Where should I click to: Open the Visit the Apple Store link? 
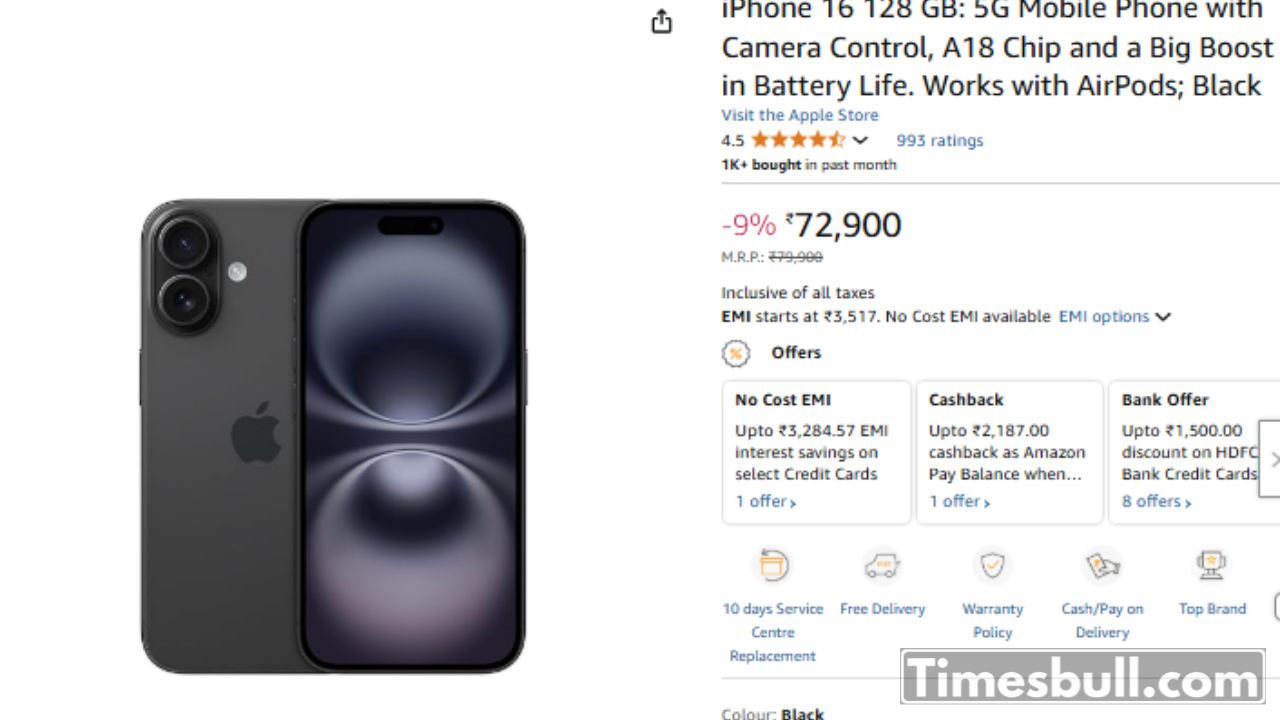coord(800,115)
